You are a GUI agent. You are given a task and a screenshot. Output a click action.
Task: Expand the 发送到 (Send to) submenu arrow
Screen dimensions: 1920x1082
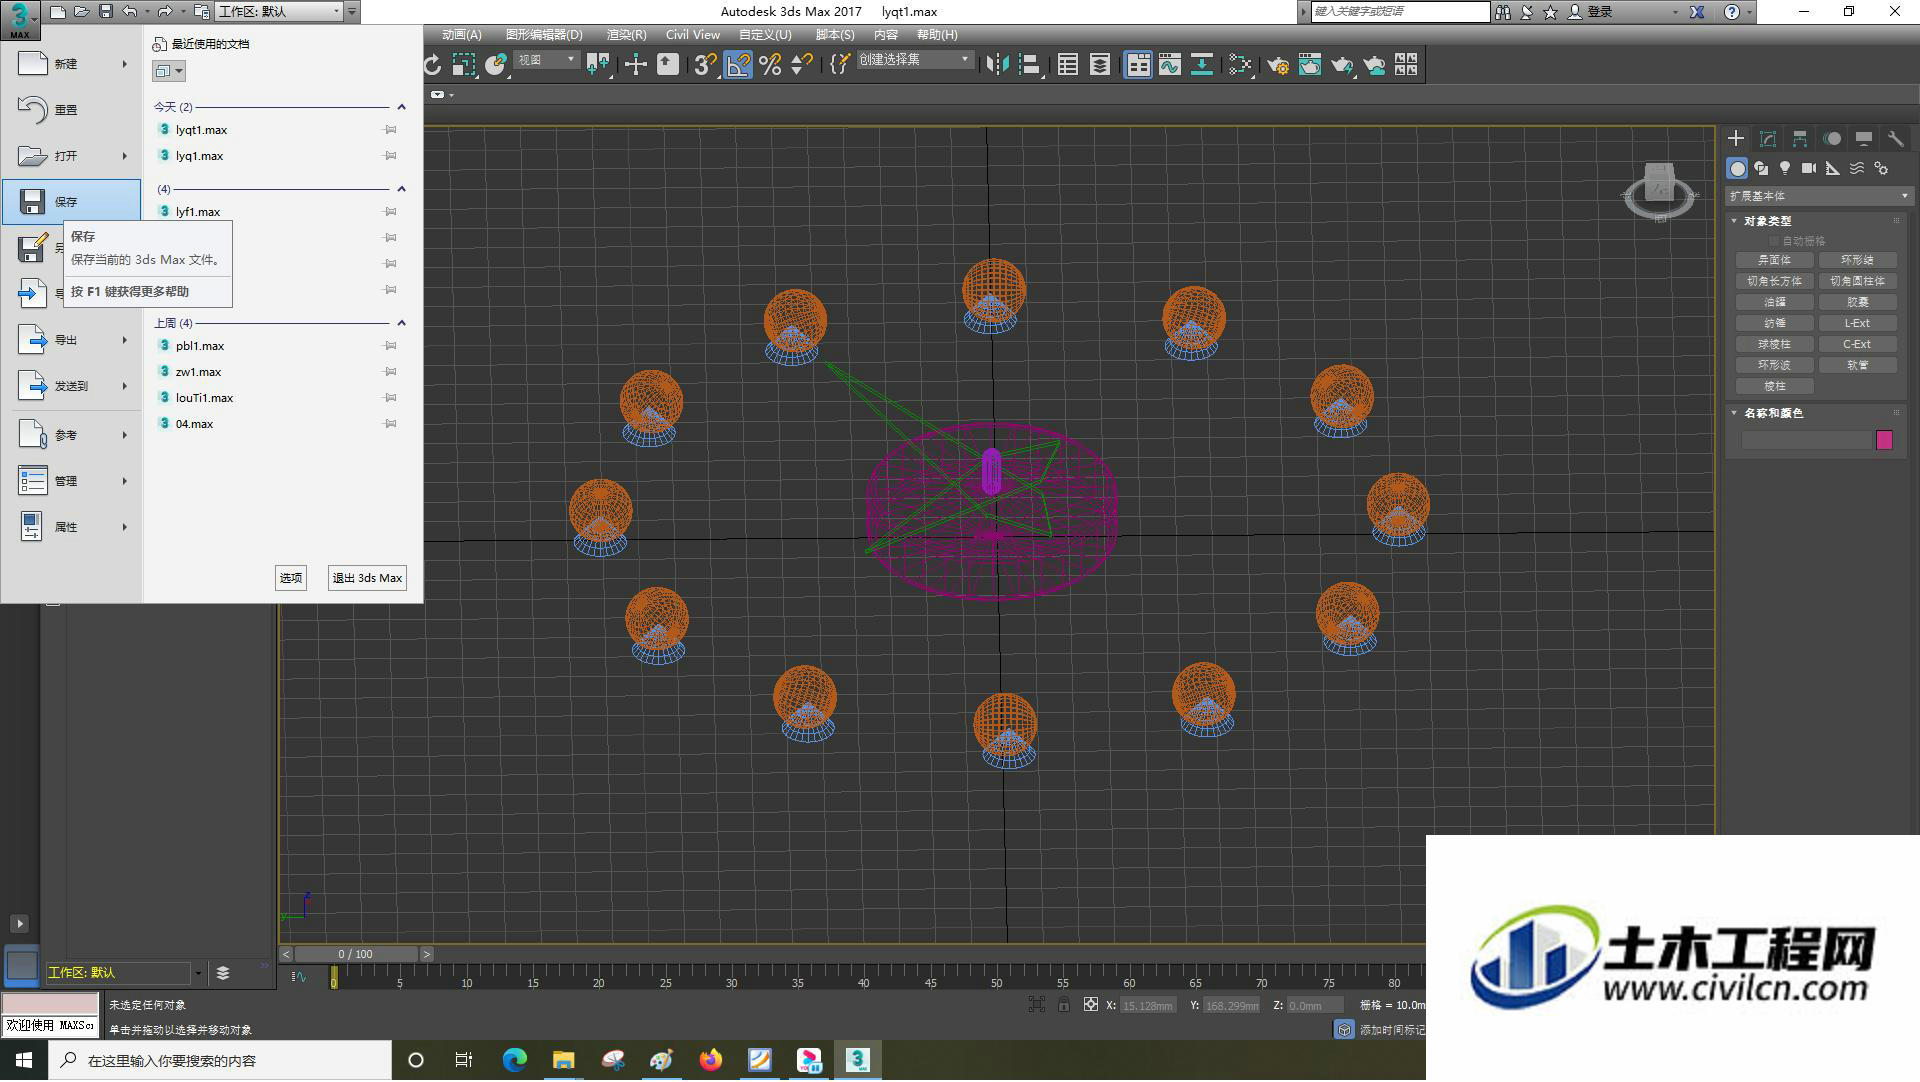125,386
